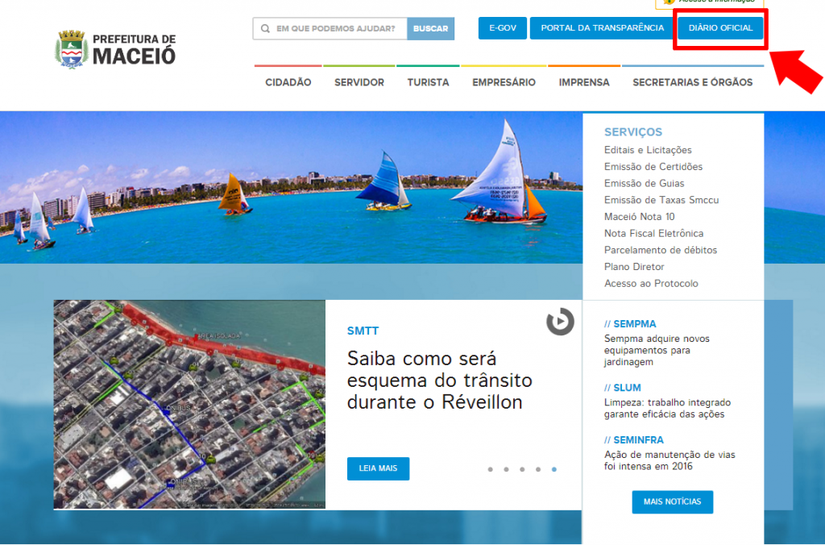Click the BUSCAR button
The height and width of the screenshot is (545, 825).
tap(430, 28)
